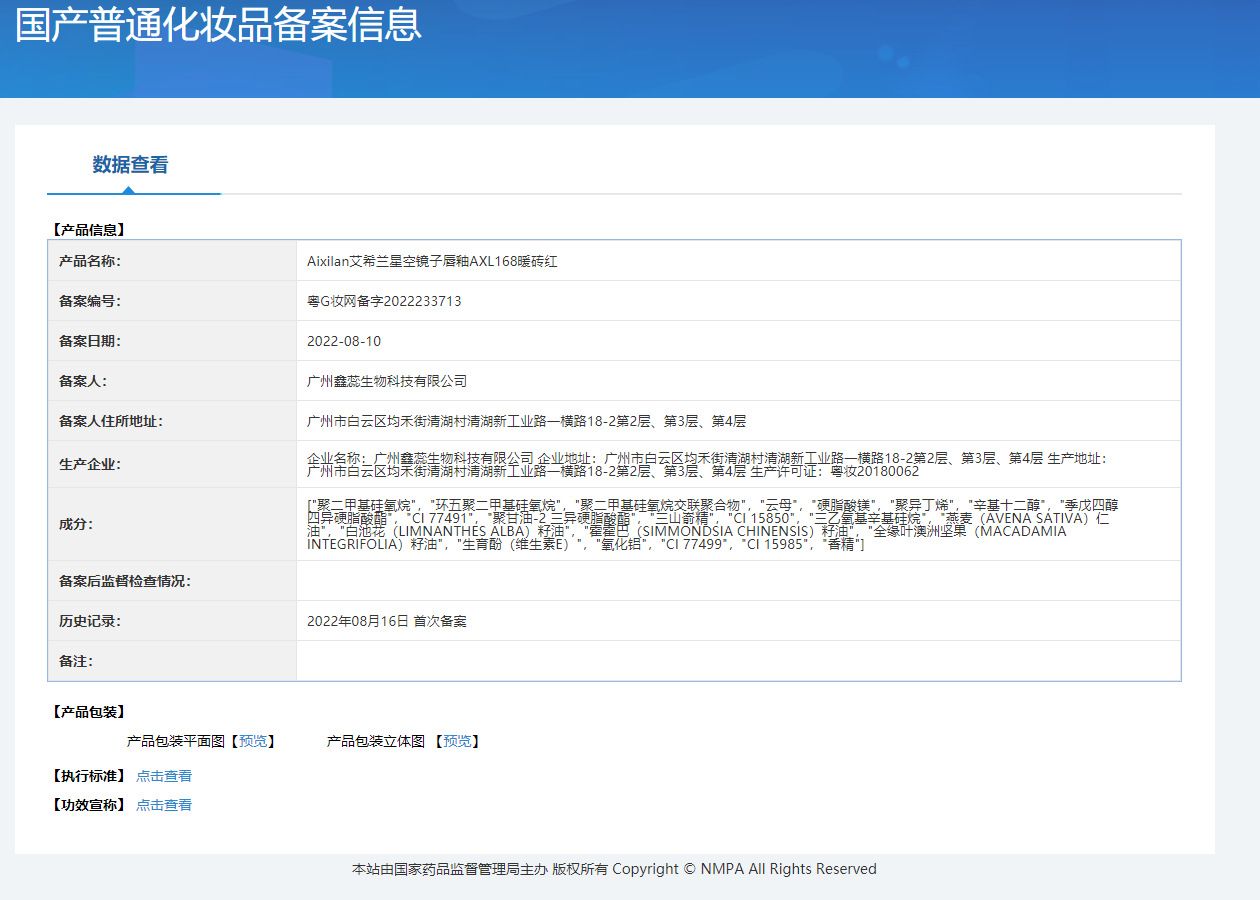Click the date value 2022-08-10
This screenshot has height=900, width=1260.
(344, 341)
